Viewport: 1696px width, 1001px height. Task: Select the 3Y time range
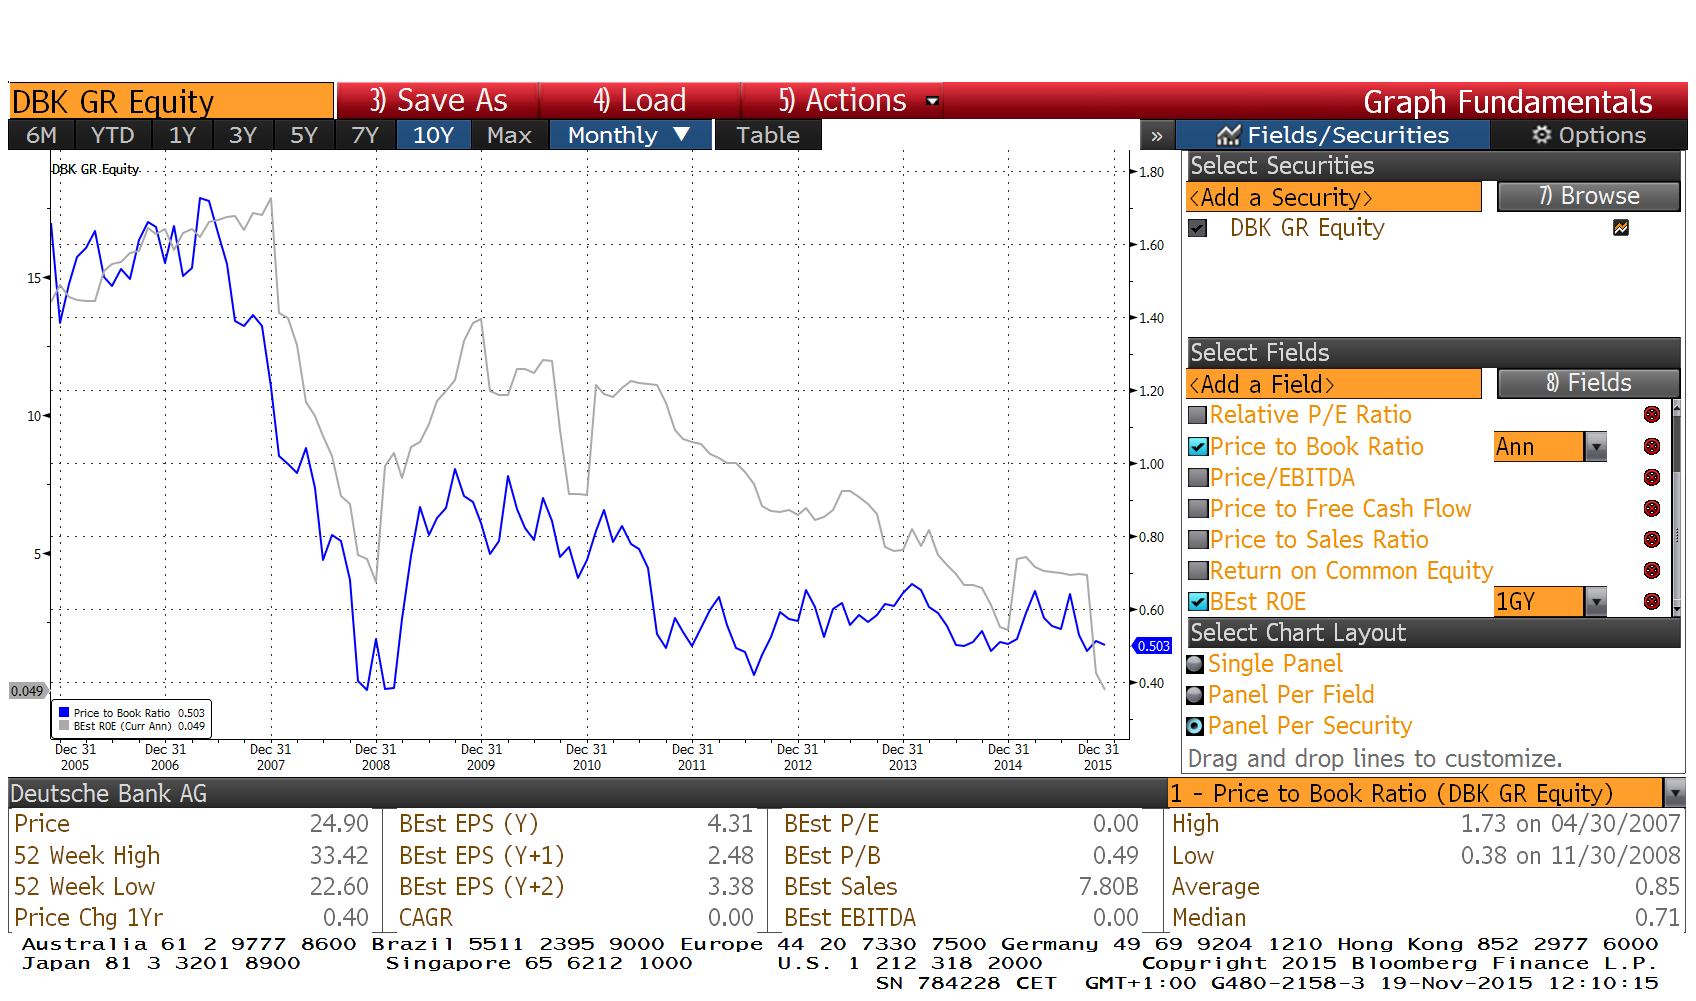point(243,135)
